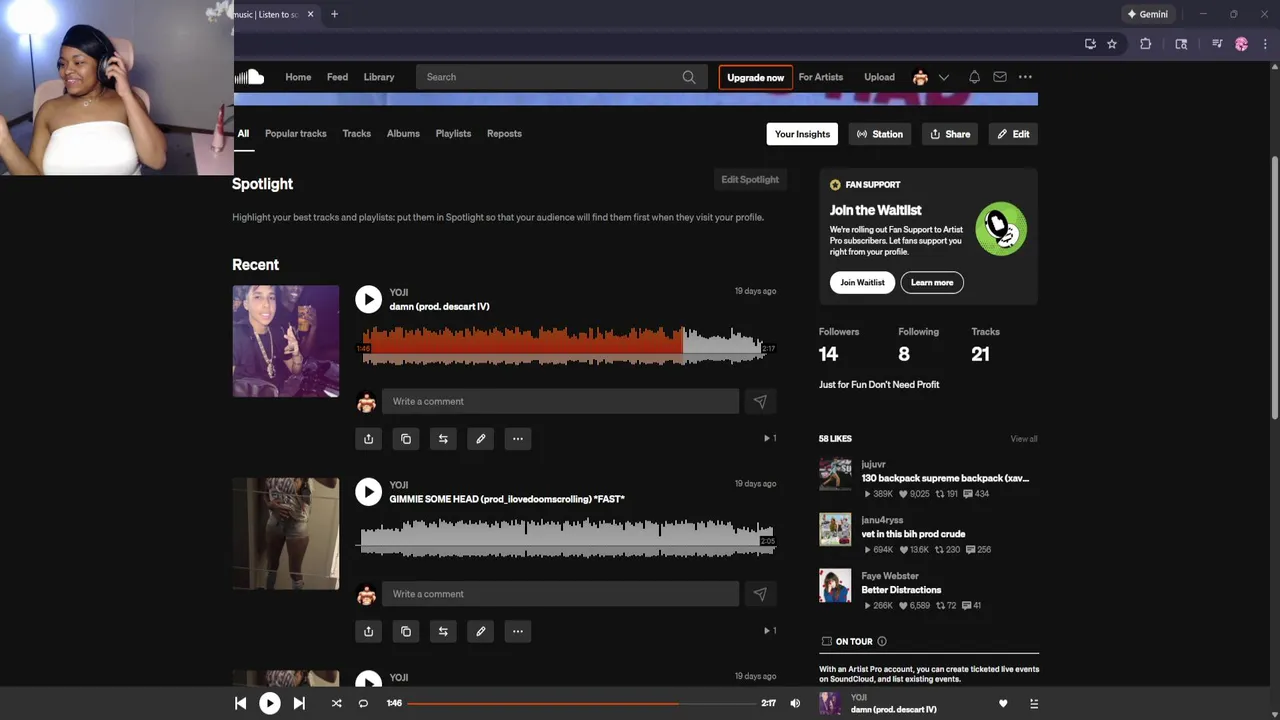The image size is (1280, 720).
Task: Mute the volume in player bar
Action: point(795,703)
